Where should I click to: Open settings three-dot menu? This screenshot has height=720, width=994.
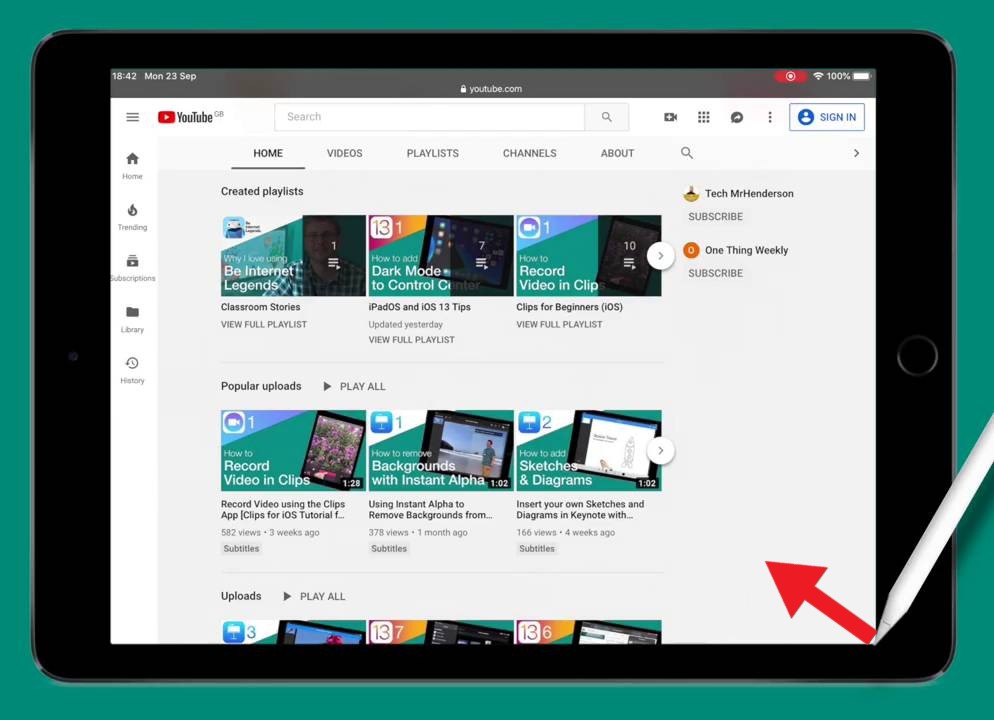tap(770, 117)
